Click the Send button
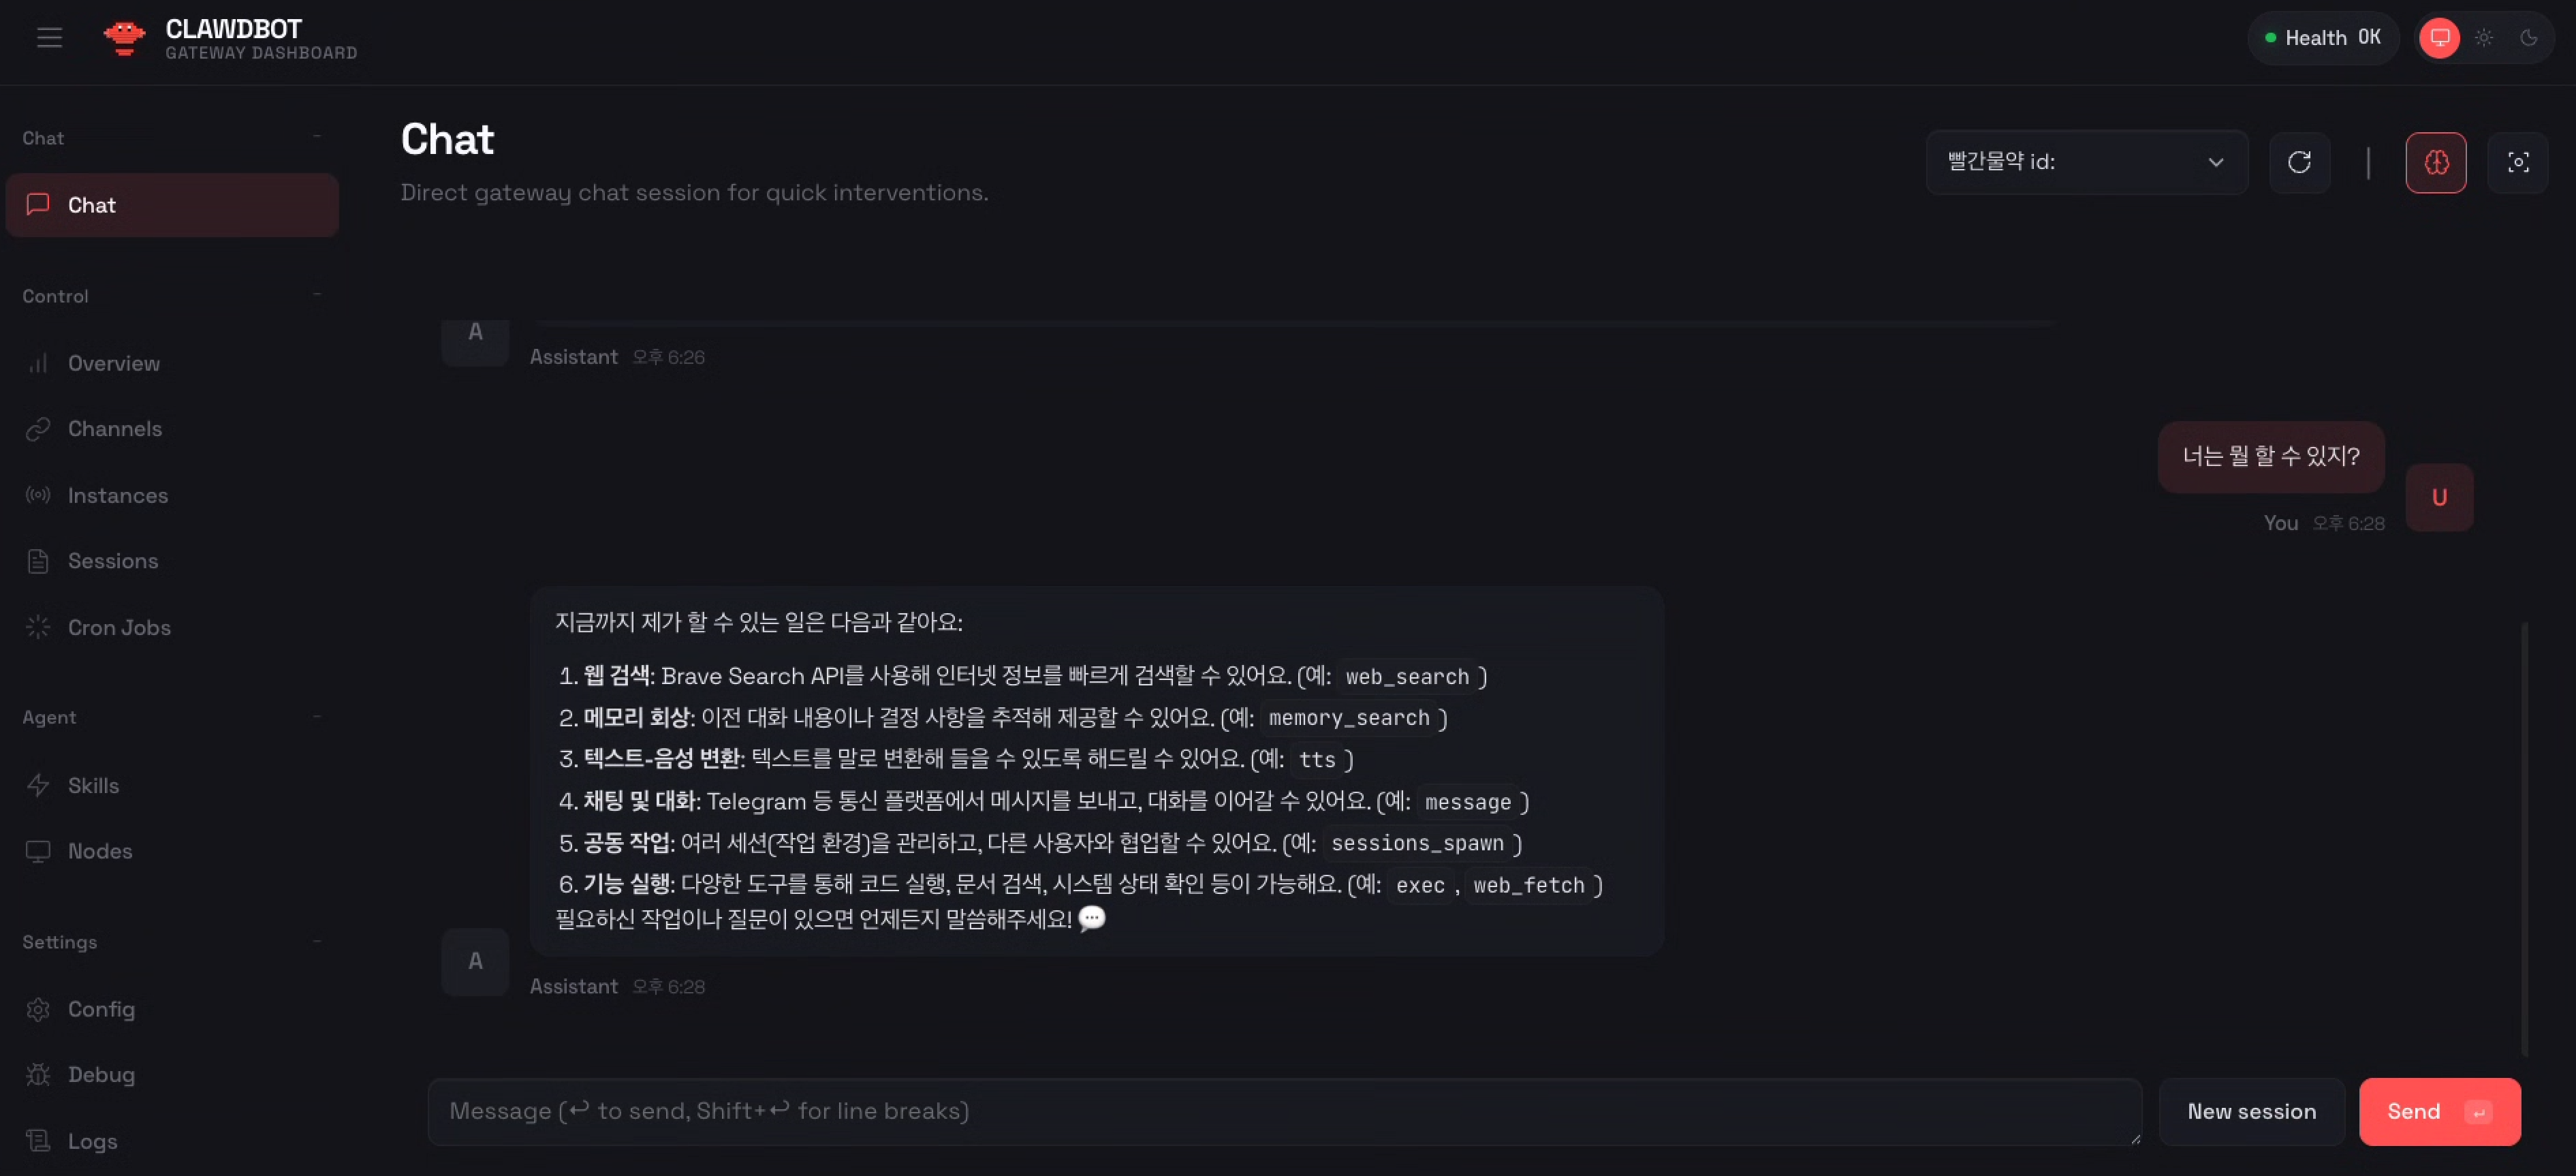The image size is (2576, 1176). (x=2438, y=1111)
